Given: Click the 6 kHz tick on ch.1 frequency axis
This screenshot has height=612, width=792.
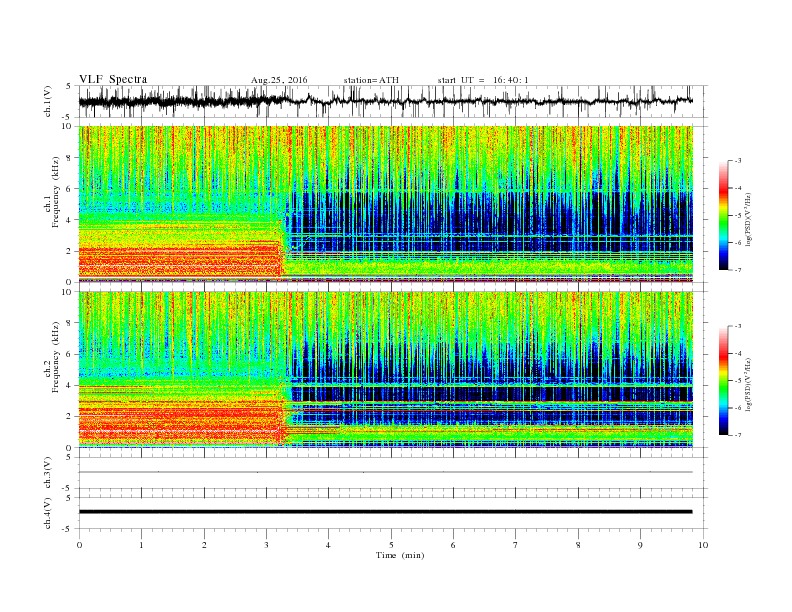Looking at the screenshot, I should pyautogui.click(x=70, y=189).
